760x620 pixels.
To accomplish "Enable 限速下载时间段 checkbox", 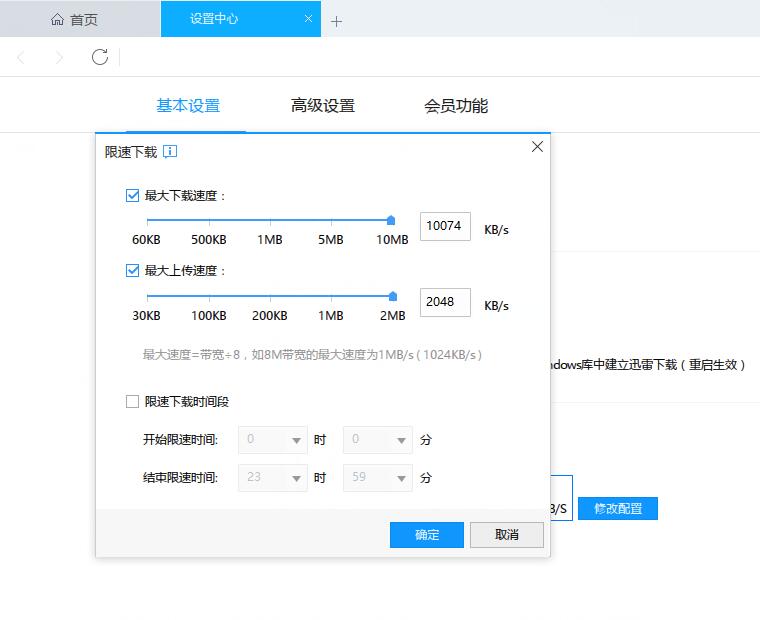I will (132, 401).
